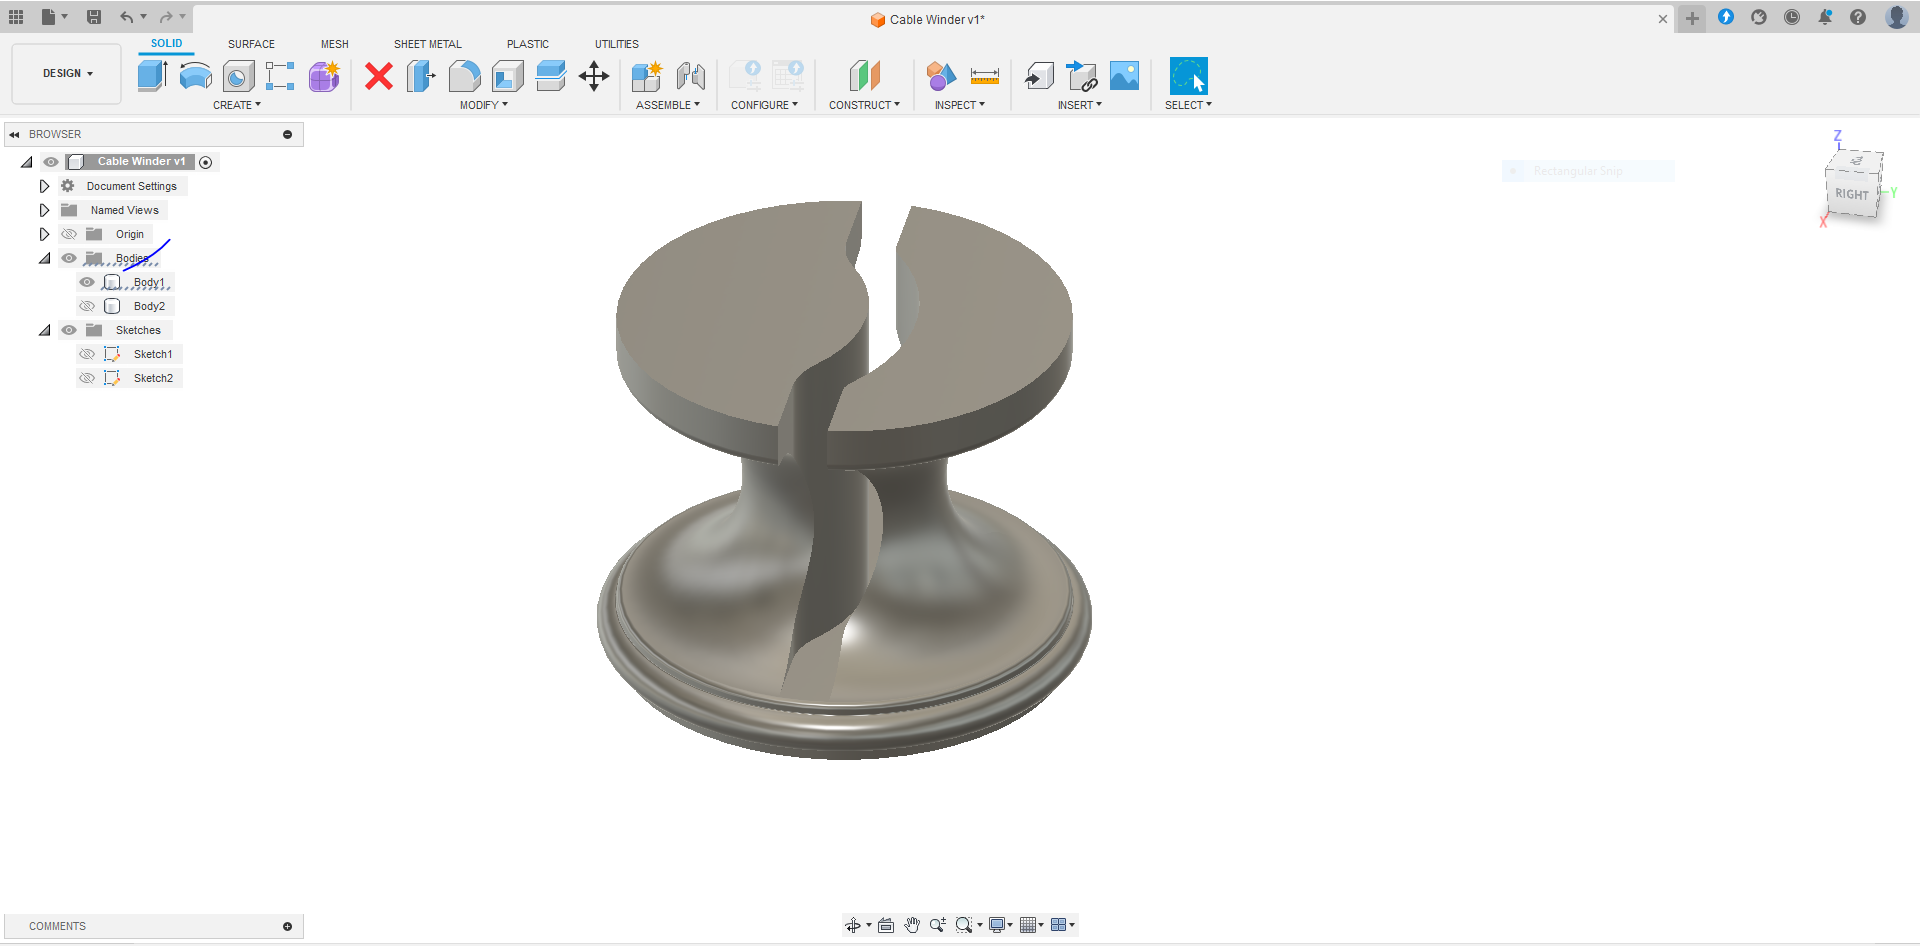Select the Revolve tool icon
The image size is (1920, 946).
point(195,76)
